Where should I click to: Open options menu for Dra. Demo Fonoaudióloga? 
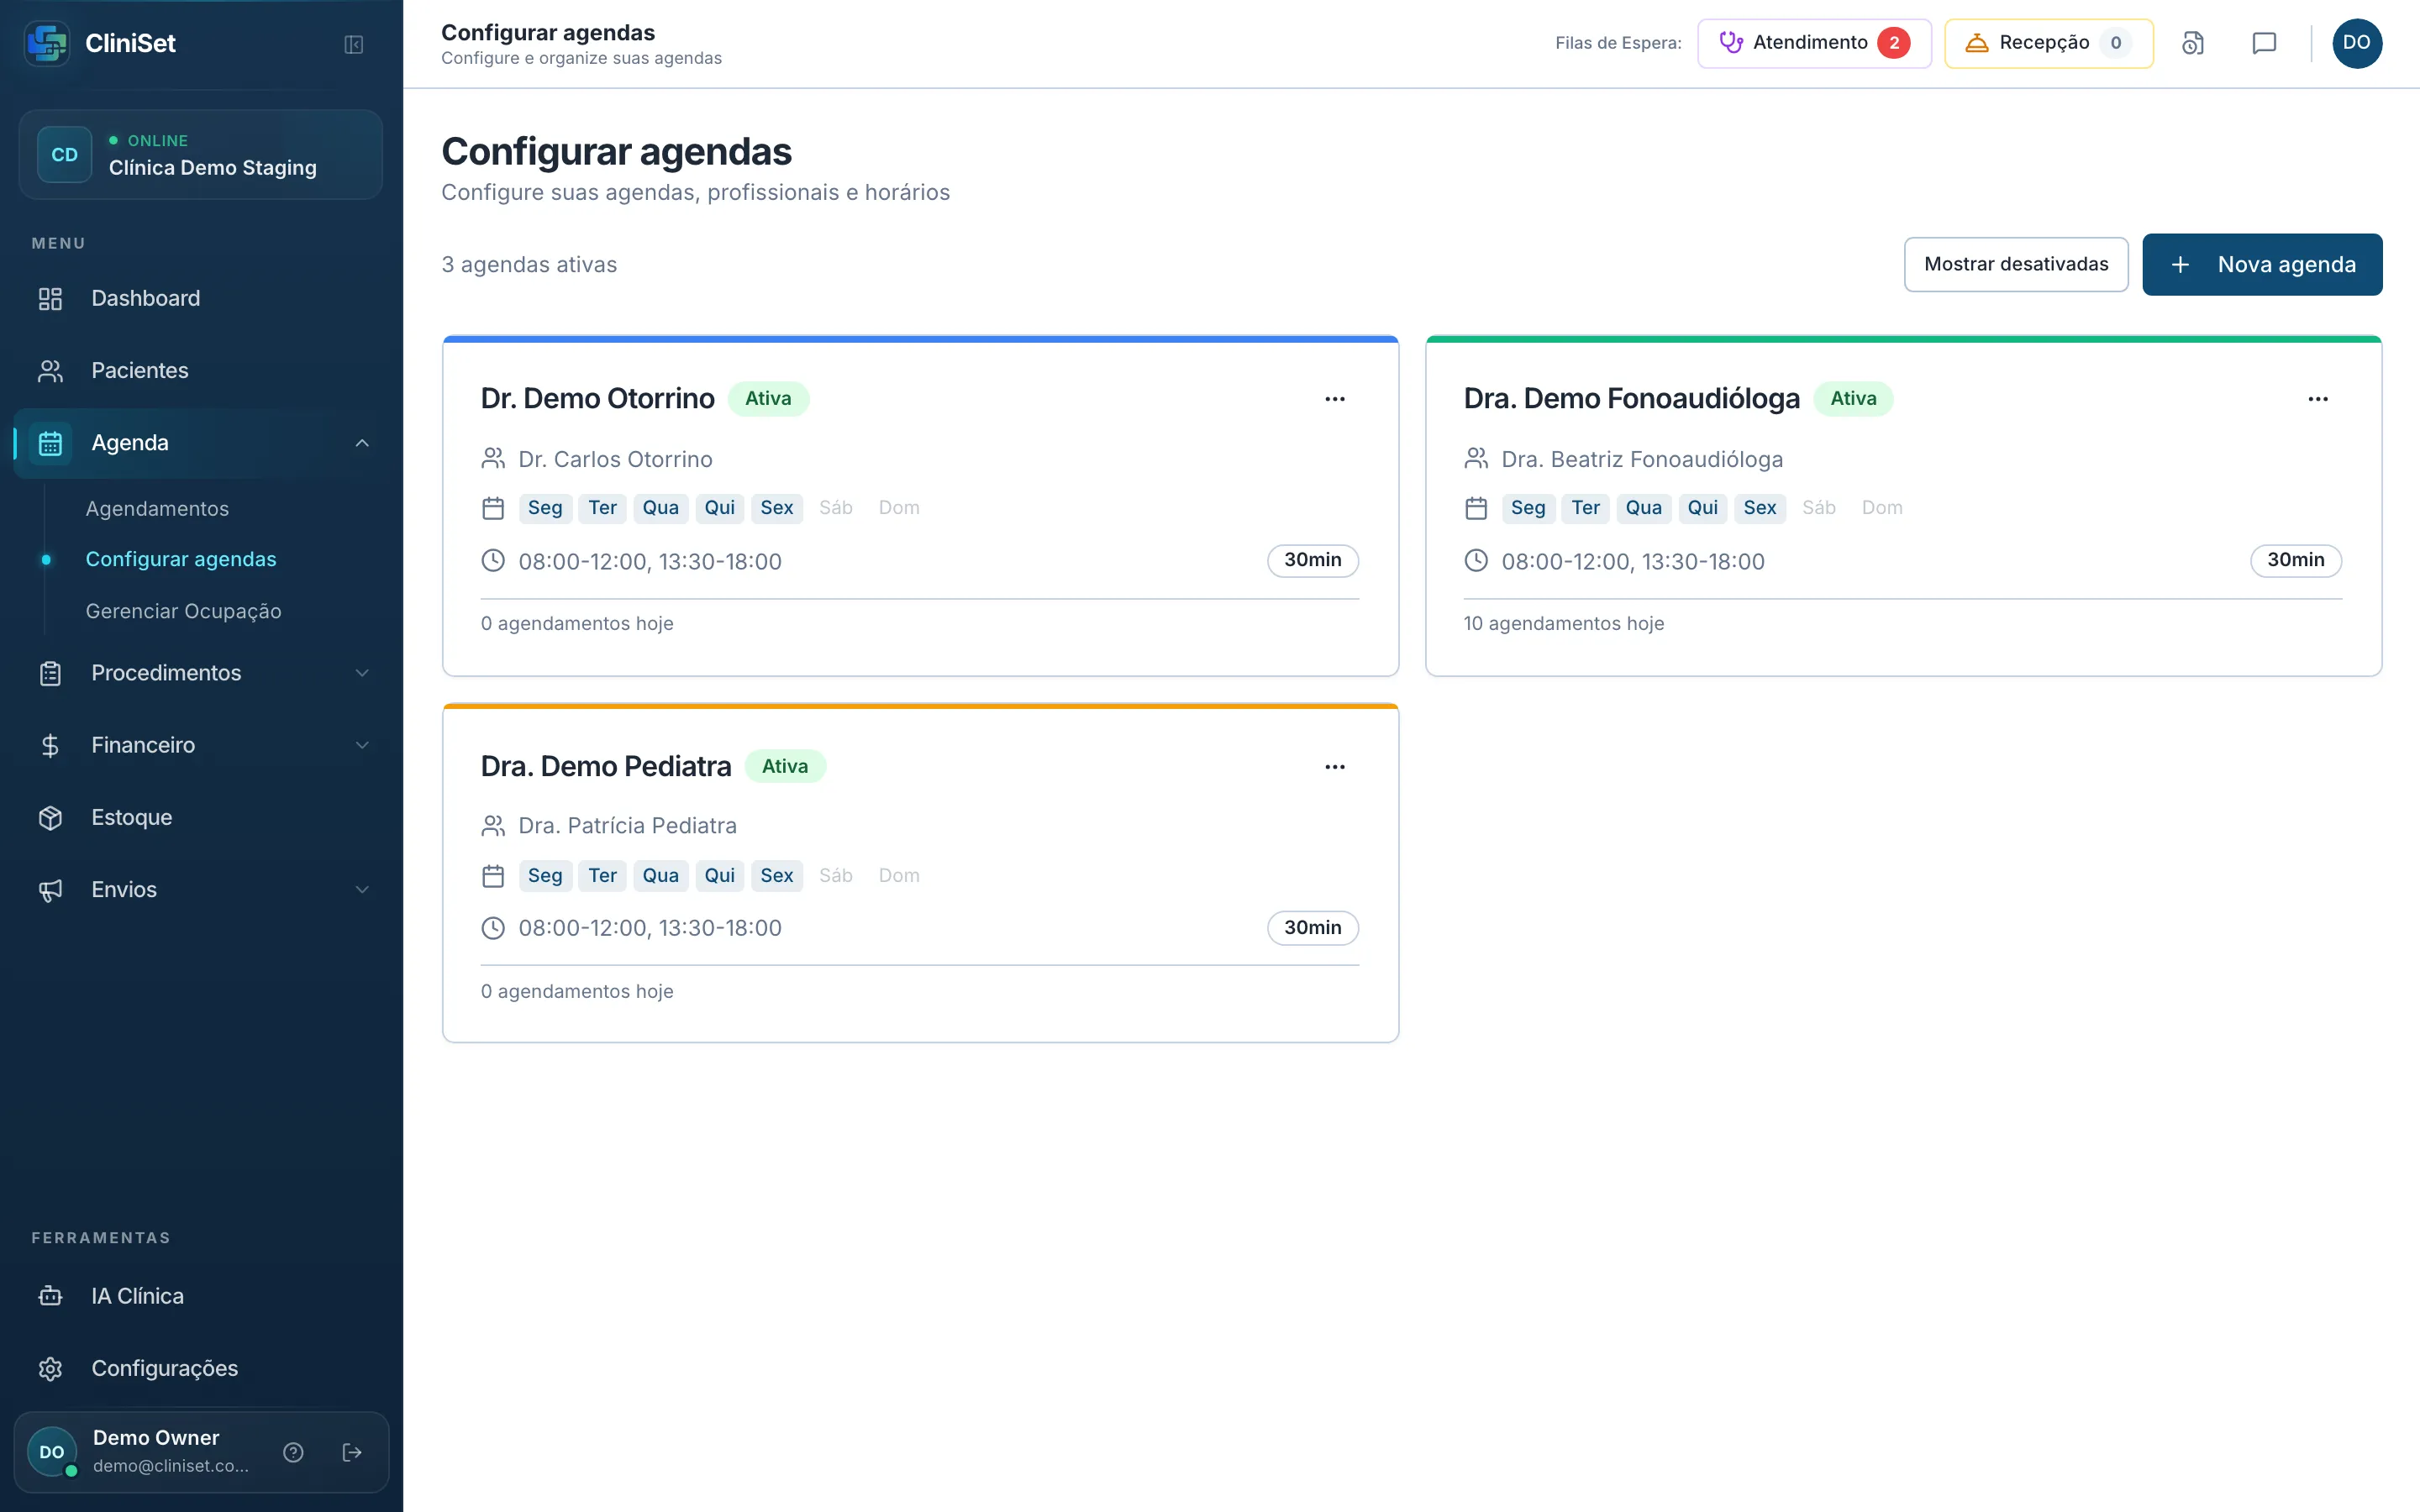(x=2318, y=399)
